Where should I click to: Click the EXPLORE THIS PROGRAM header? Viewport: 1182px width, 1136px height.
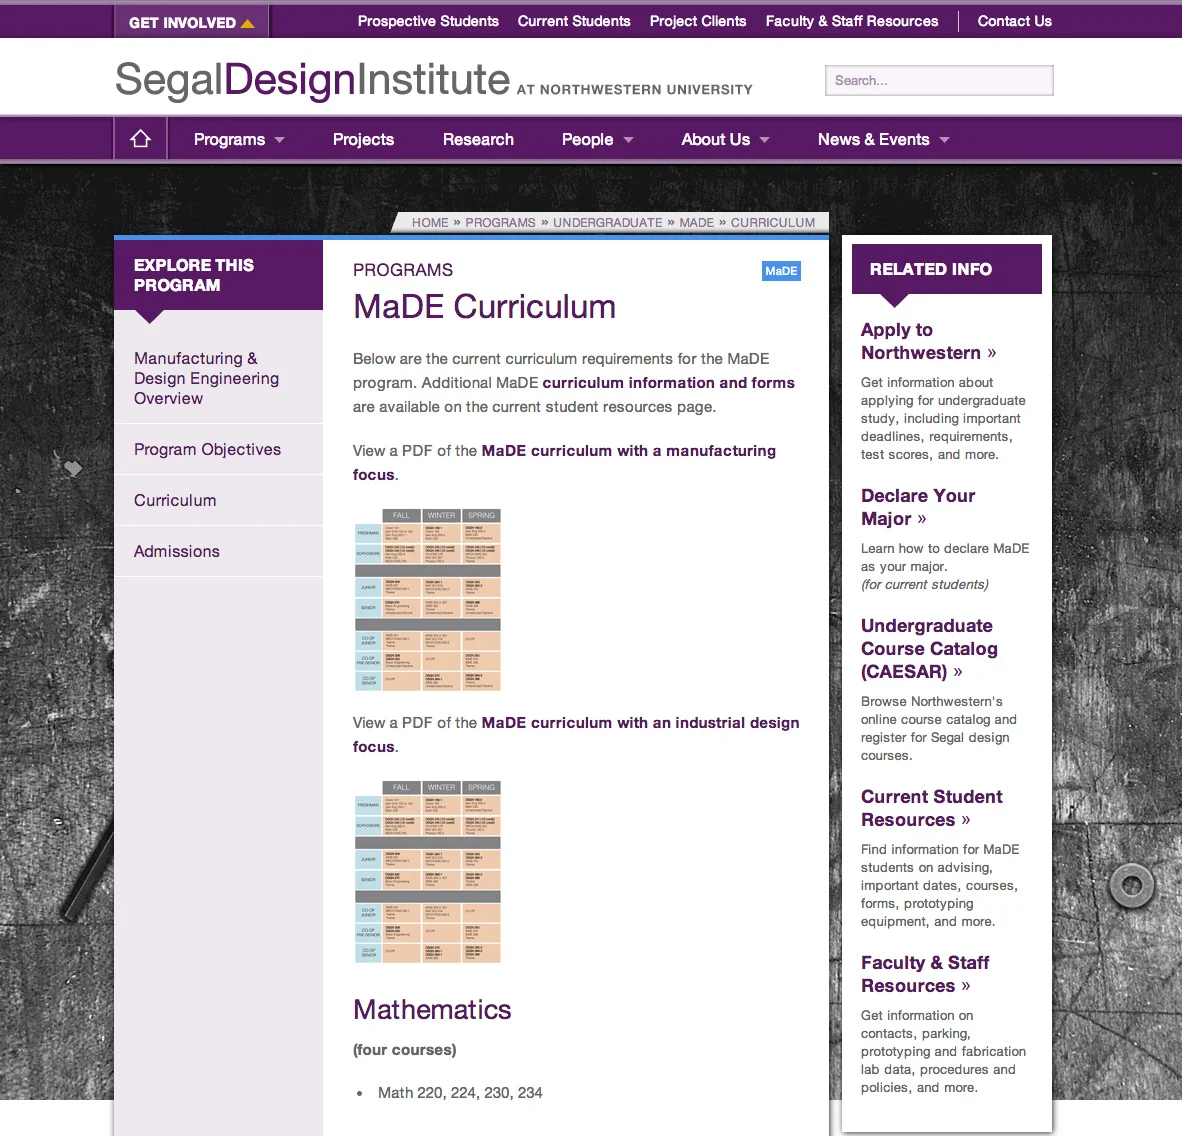(x=219, y=275)
